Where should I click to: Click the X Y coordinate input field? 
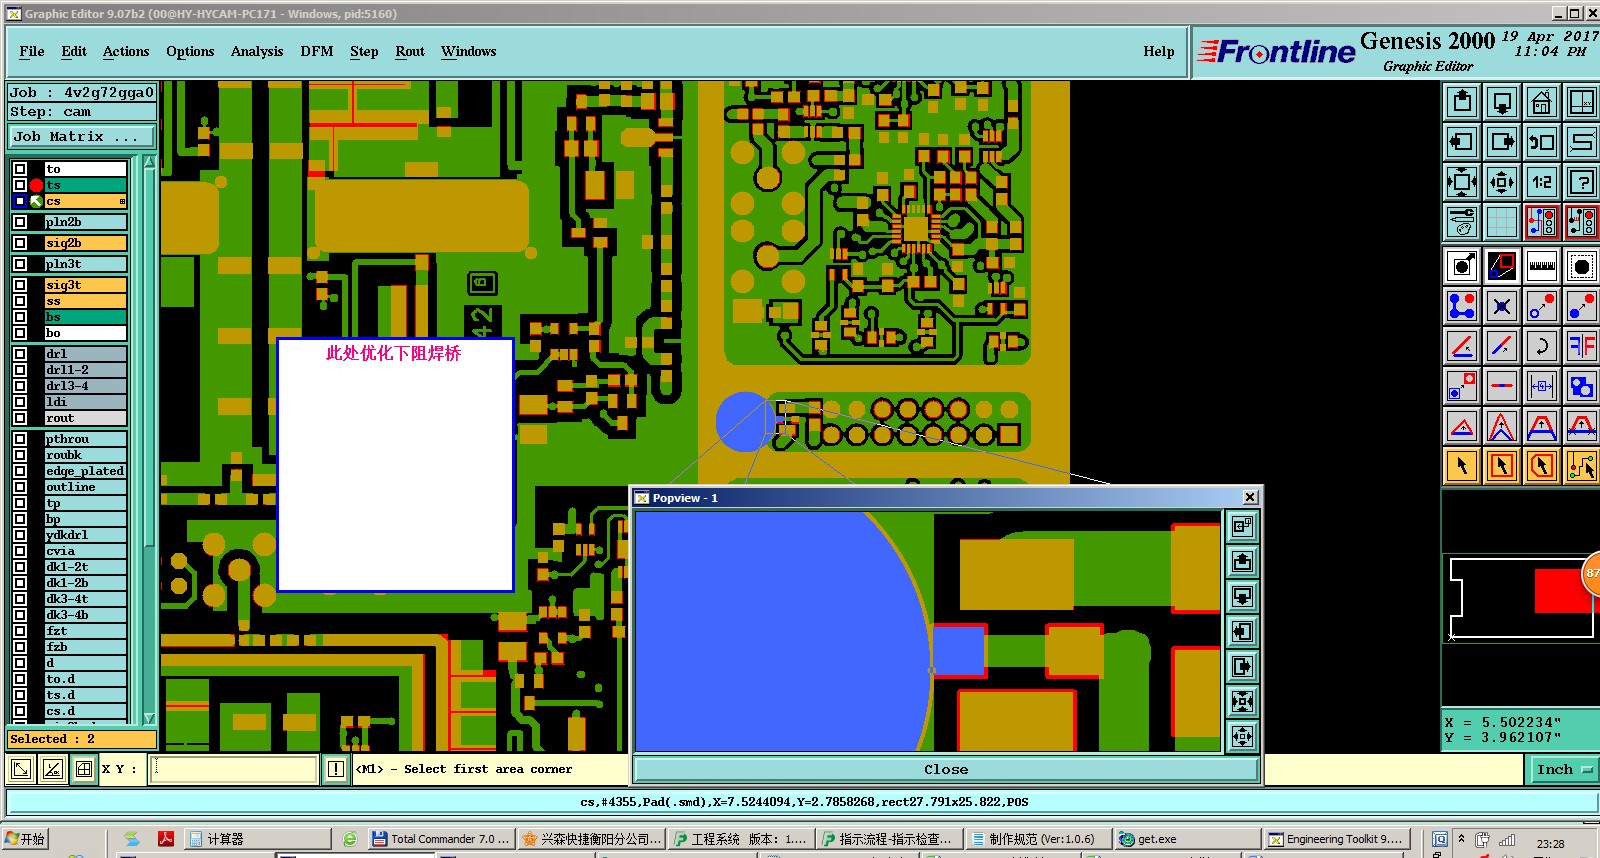(233, 769)
